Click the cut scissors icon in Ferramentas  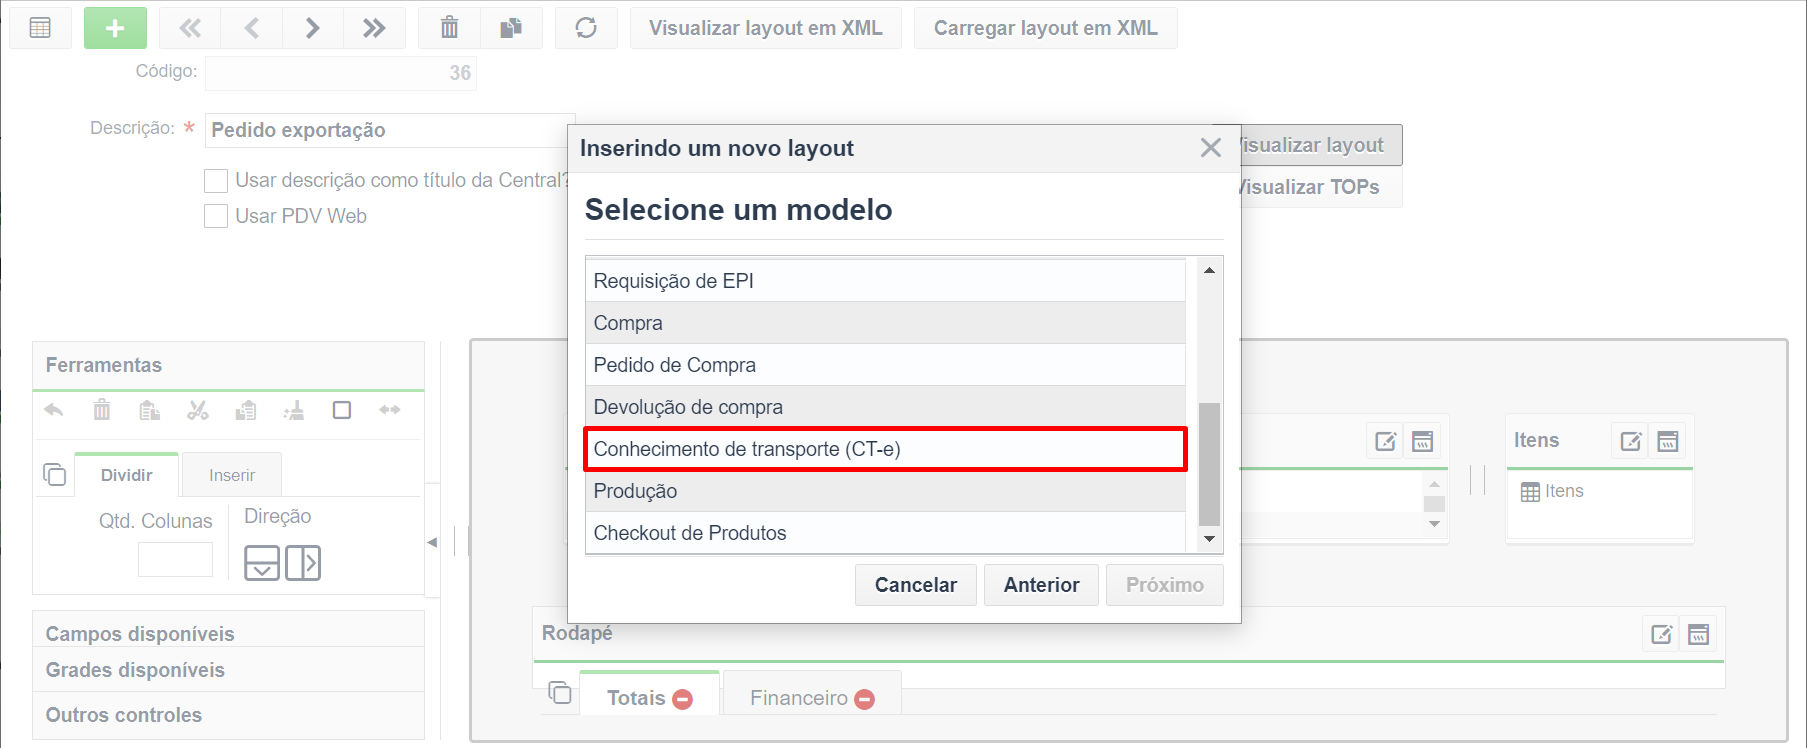pyautogui.click(x=198, y=410)
